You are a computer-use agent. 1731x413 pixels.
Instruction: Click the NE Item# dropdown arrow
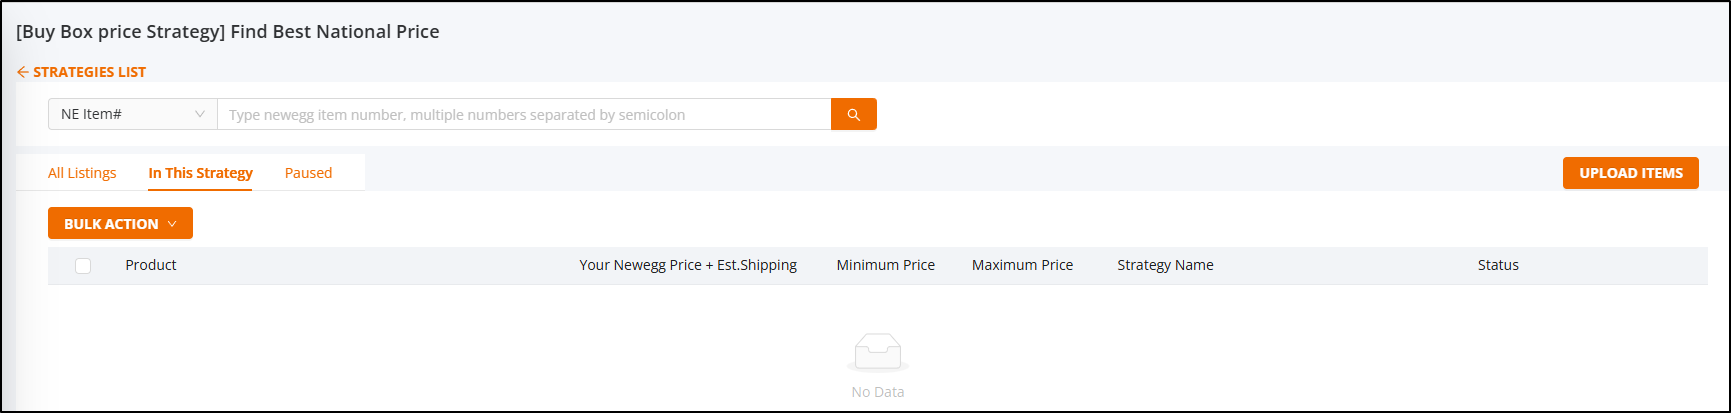click(200, 114)
